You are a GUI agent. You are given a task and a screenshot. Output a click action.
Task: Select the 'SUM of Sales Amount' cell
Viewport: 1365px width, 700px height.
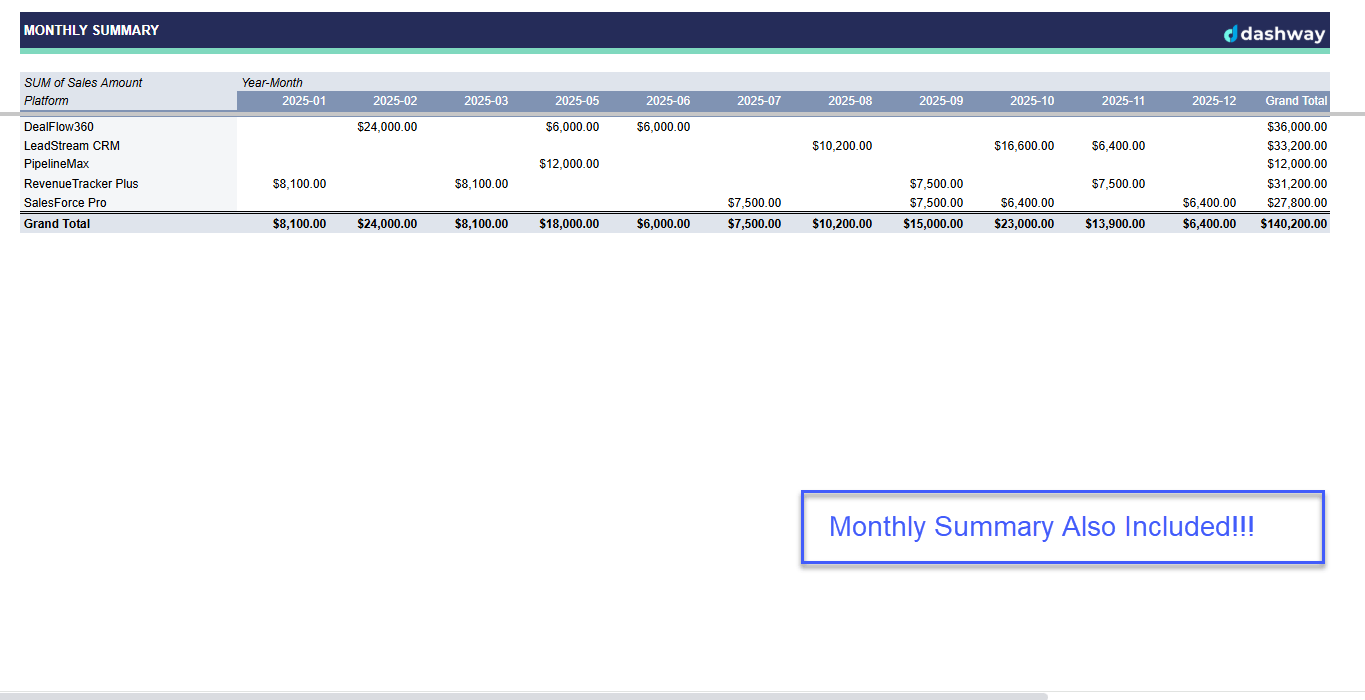[x=83, y=83]
